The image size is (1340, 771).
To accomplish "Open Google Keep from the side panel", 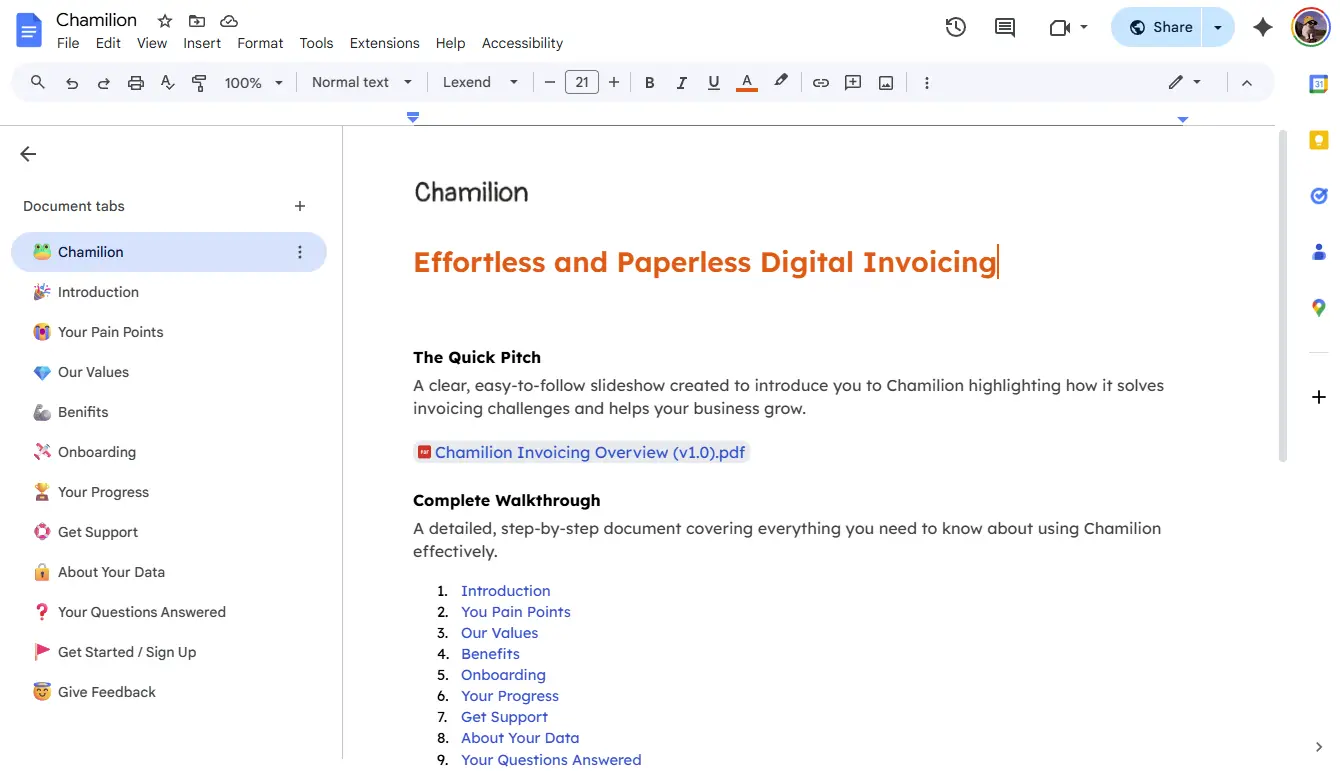I will click(1318, 140).
